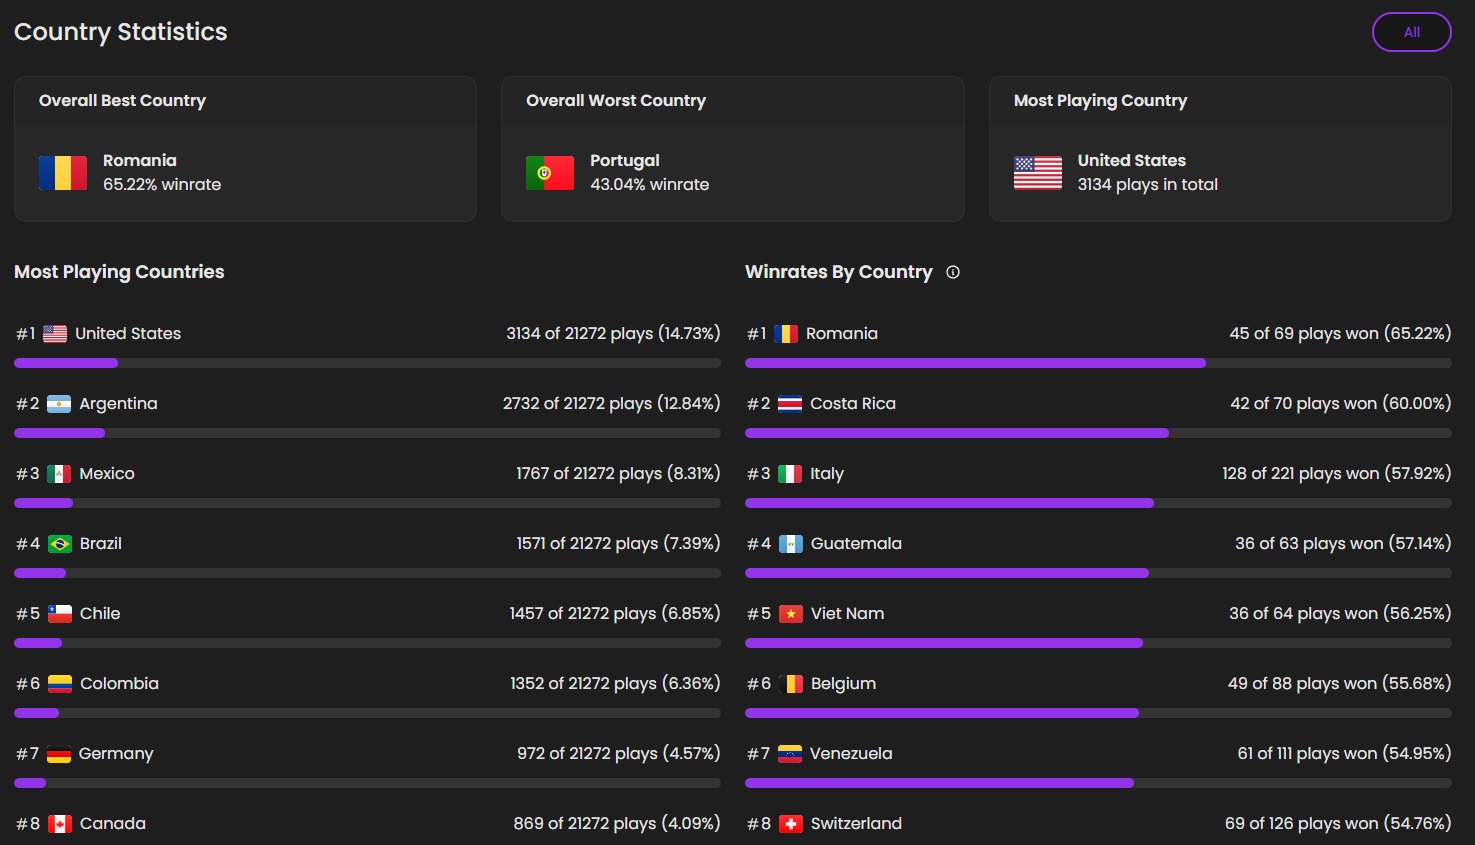Click the info icon beside Winrates By Country
The width and height of the screenshot is (1475, 845).
click(953, 272)
